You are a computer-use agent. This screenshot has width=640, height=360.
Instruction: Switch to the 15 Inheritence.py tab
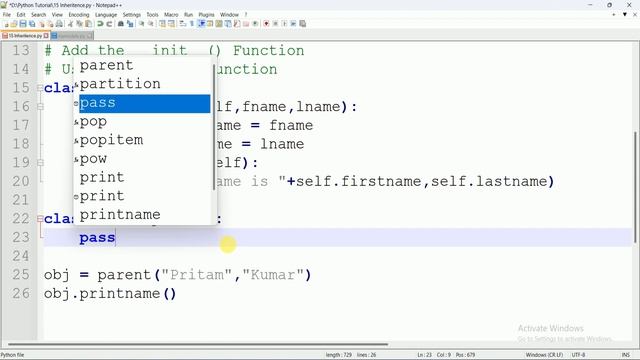tap(25, 36)
